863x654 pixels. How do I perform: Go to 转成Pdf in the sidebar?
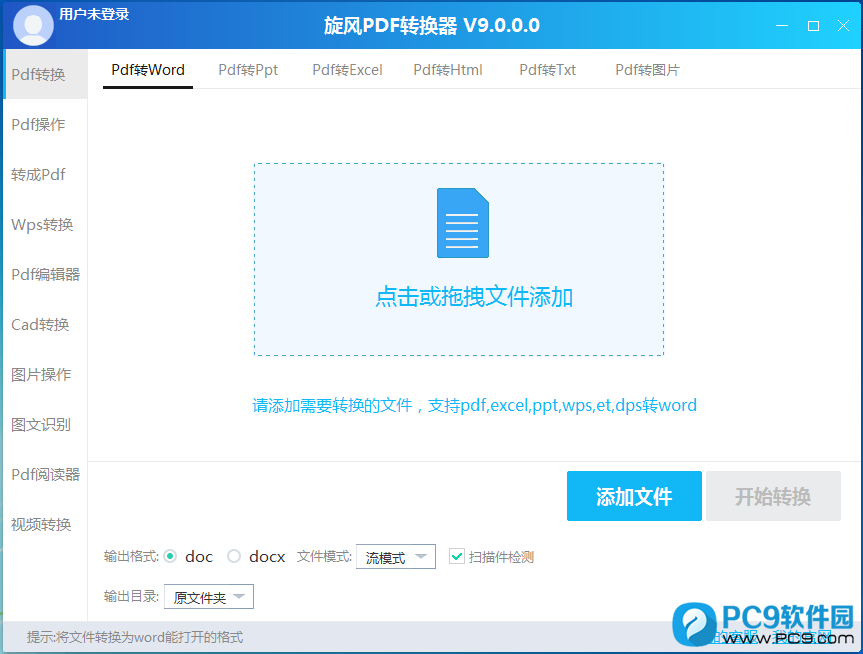click(x=46, y=175)
